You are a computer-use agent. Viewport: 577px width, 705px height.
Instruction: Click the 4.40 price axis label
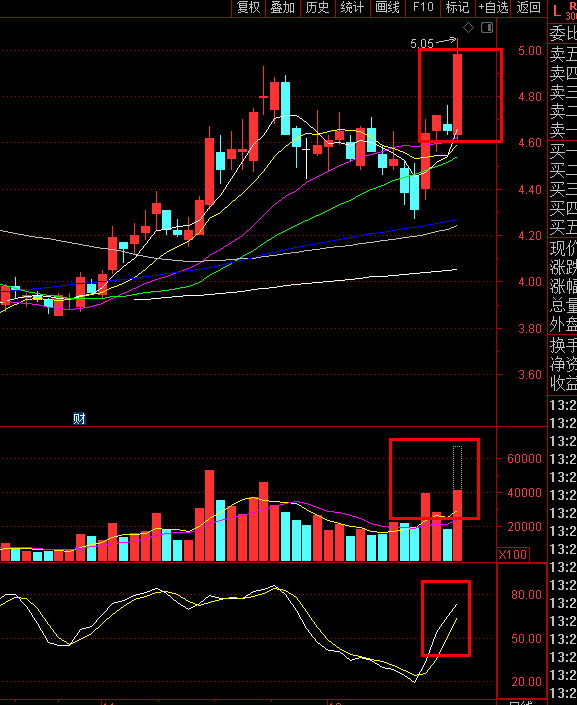pyautogui.click(x=530, y=190)
